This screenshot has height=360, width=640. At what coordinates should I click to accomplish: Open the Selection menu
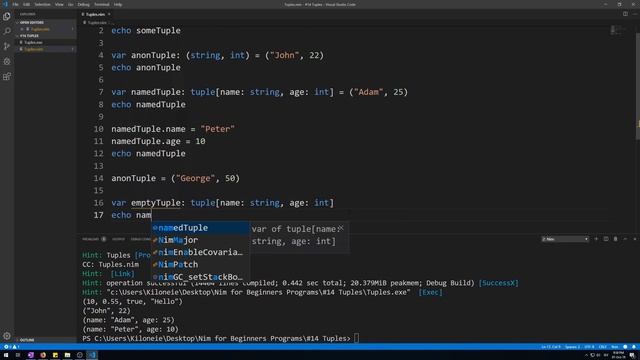(42, 4)
